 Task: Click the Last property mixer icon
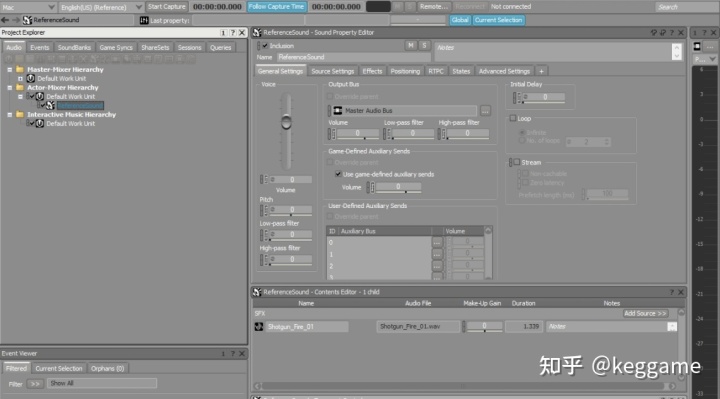point(144,20)
